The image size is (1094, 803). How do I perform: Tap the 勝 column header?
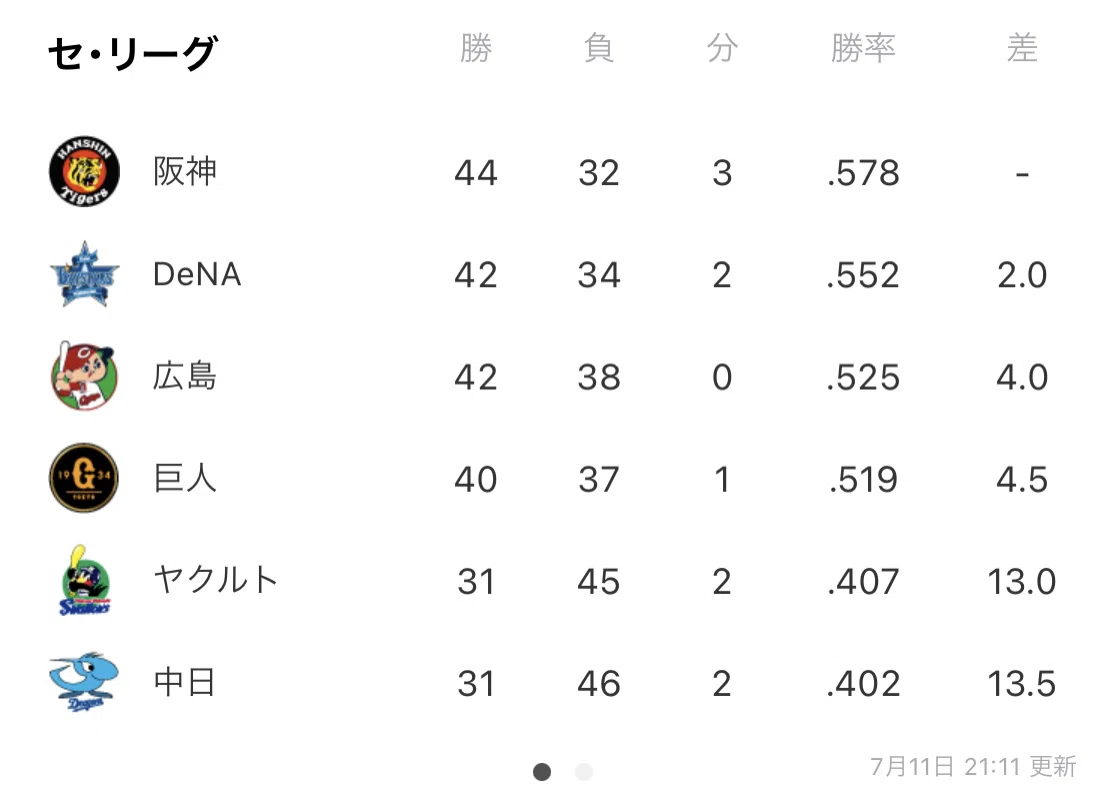tap(476, 49)
